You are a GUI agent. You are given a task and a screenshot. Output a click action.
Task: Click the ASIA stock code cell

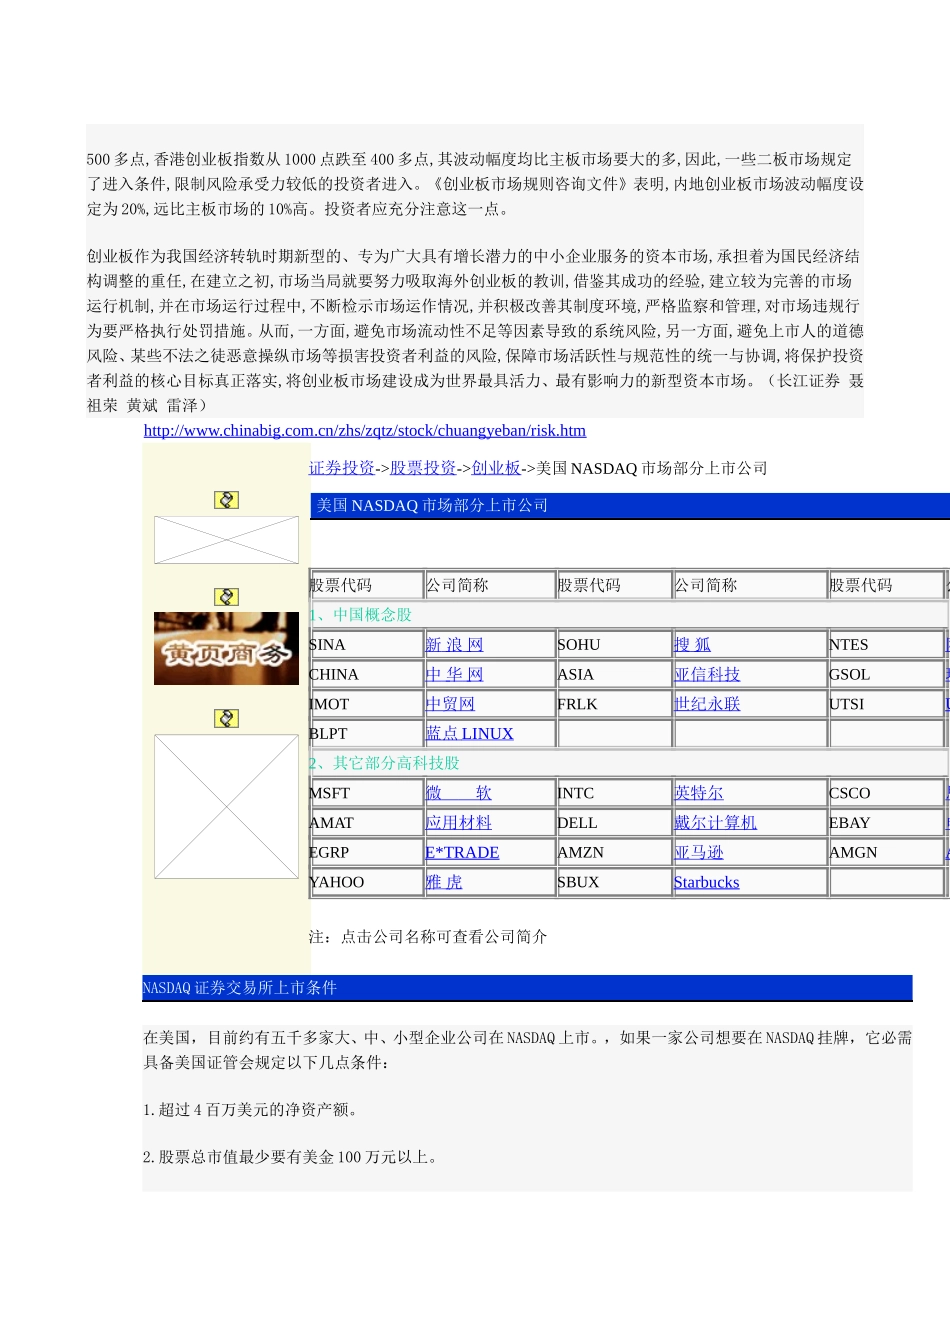(614, 675)
